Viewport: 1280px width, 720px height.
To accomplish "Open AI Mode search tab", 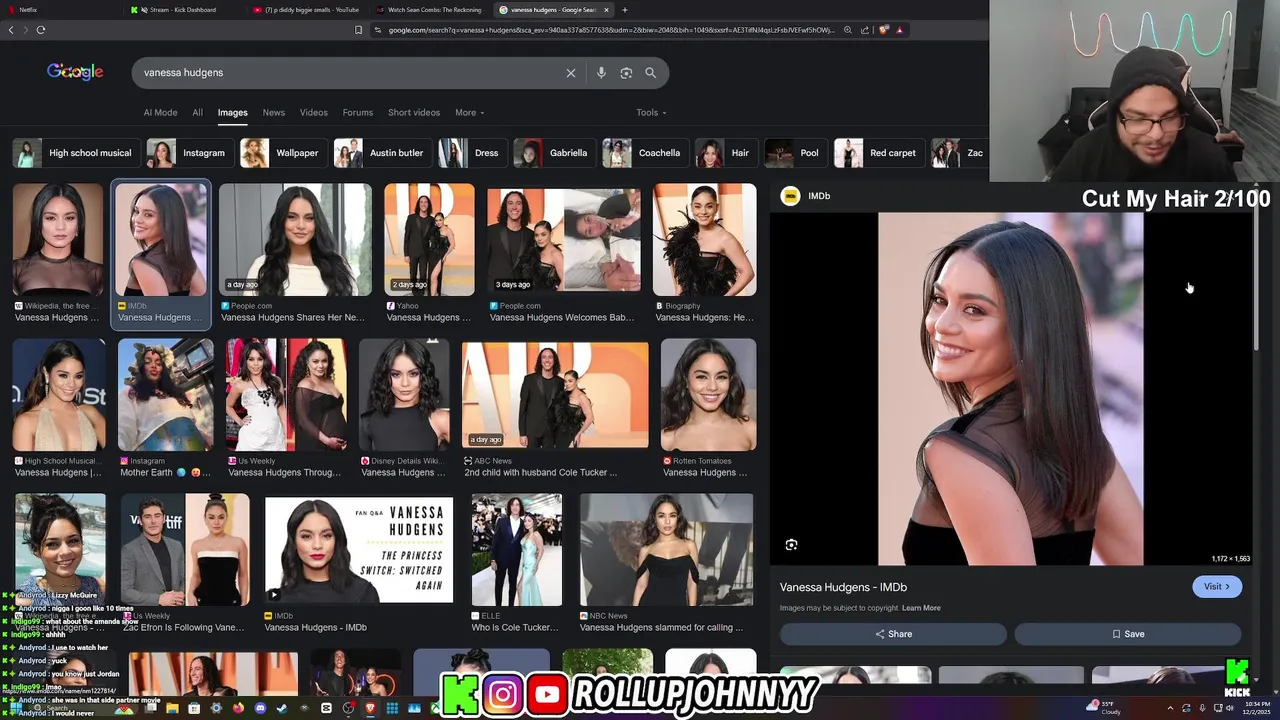I will 160,113.
